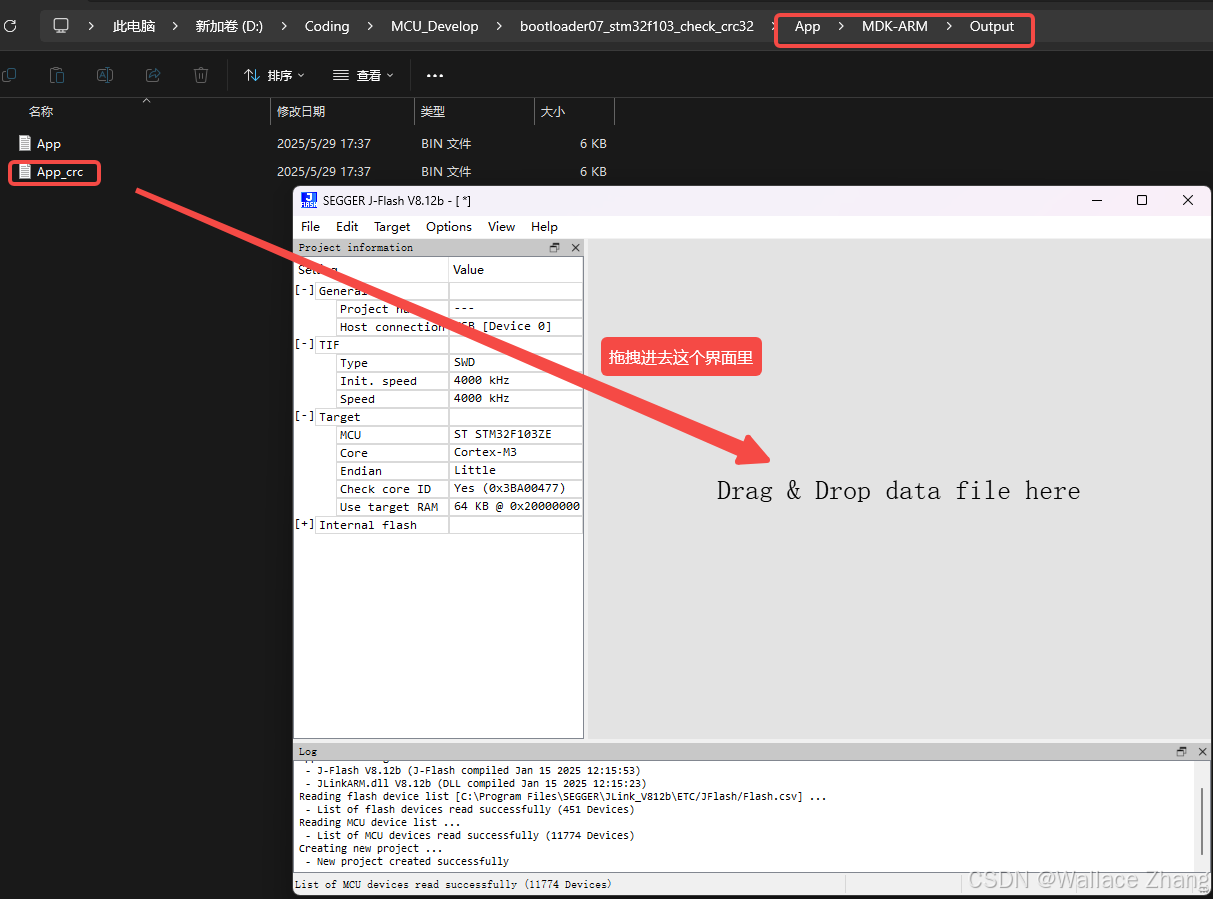Sort files by 名称 column header
The width and height of the screenshot is (1213, 899).
point(41,112)
